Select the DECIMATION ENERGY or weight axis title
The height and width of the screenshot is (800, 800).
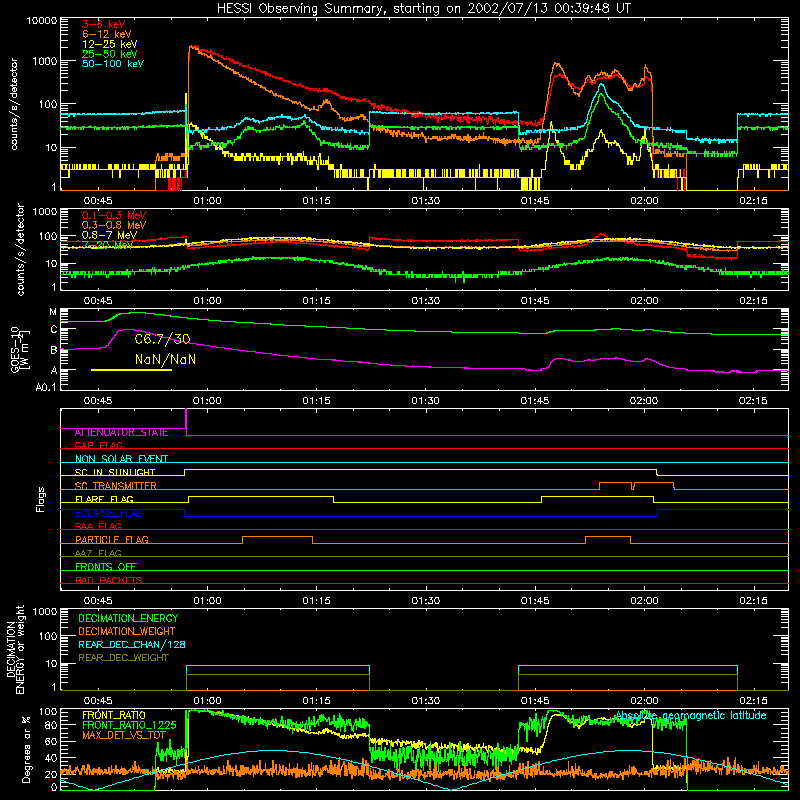pos(16,649)
